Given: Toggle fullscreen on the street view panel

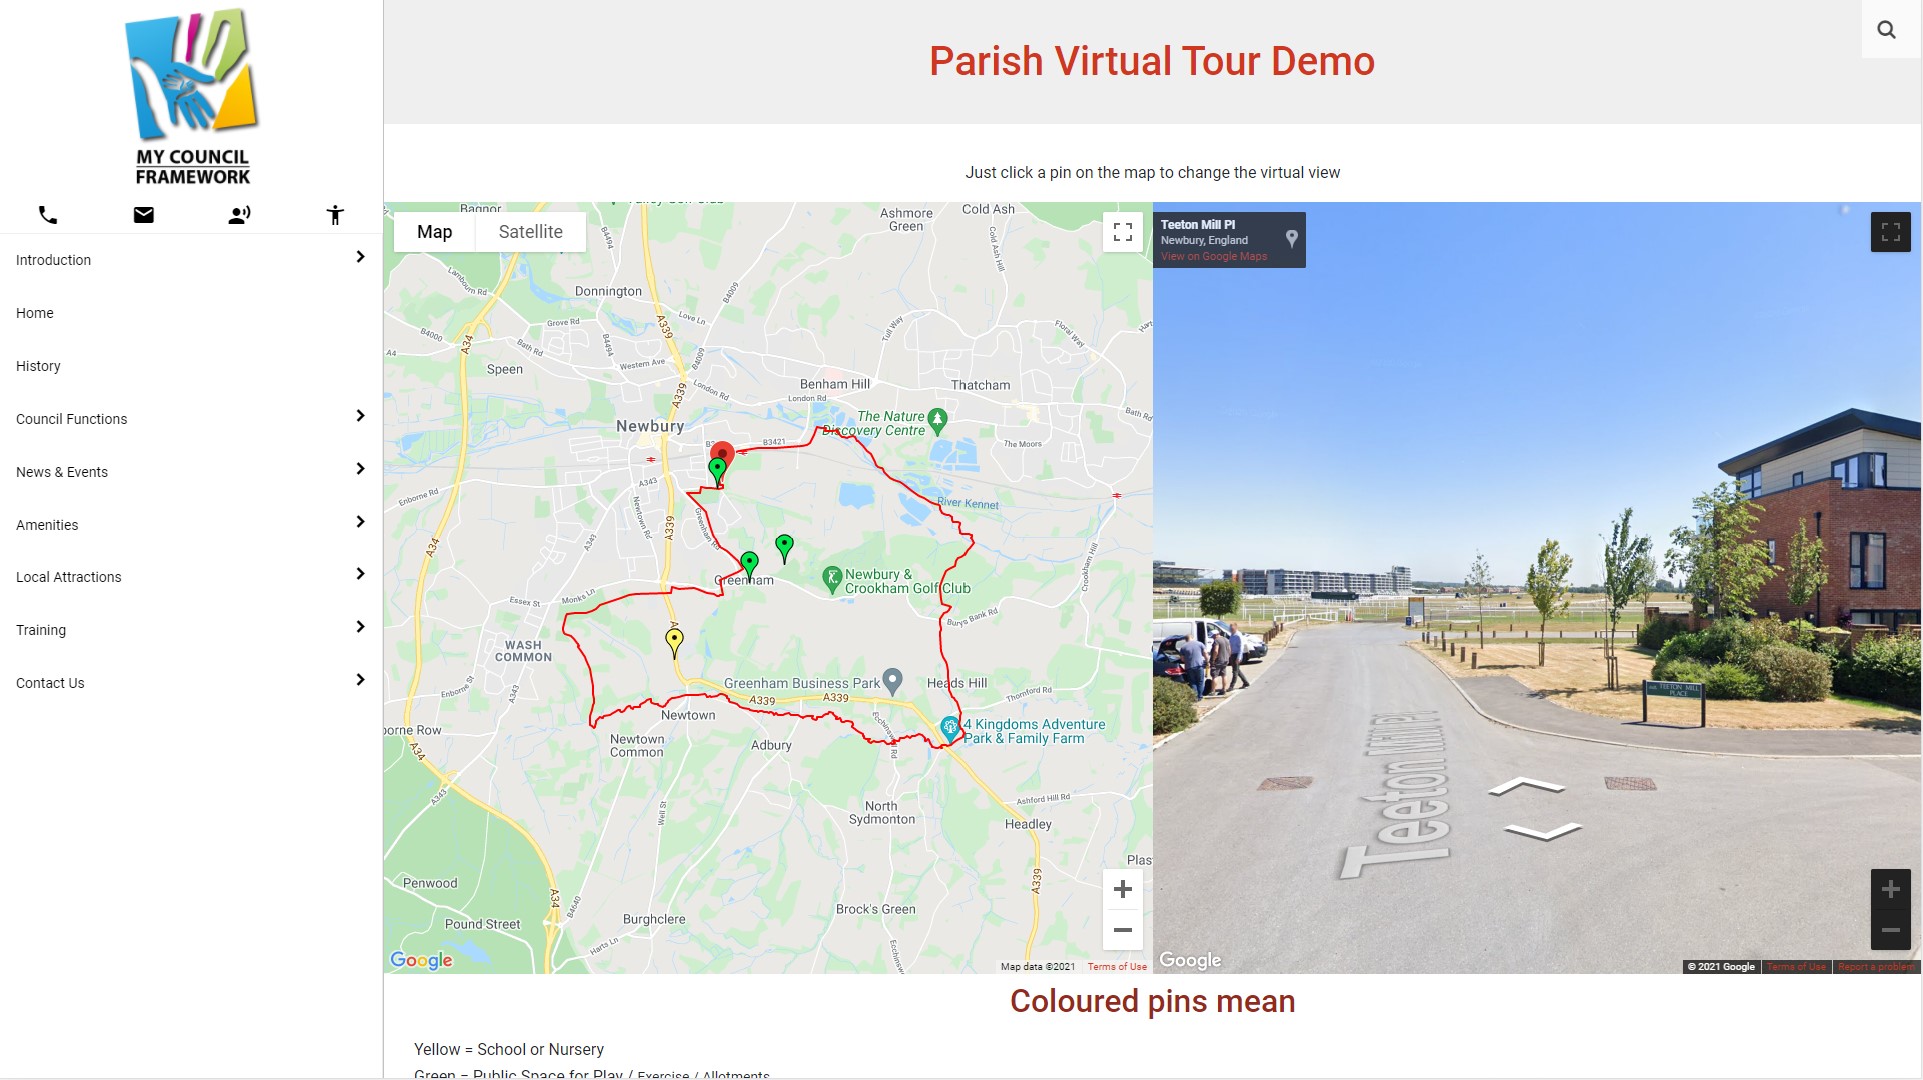Looking at the screenshot, I should pos(1889,232).
